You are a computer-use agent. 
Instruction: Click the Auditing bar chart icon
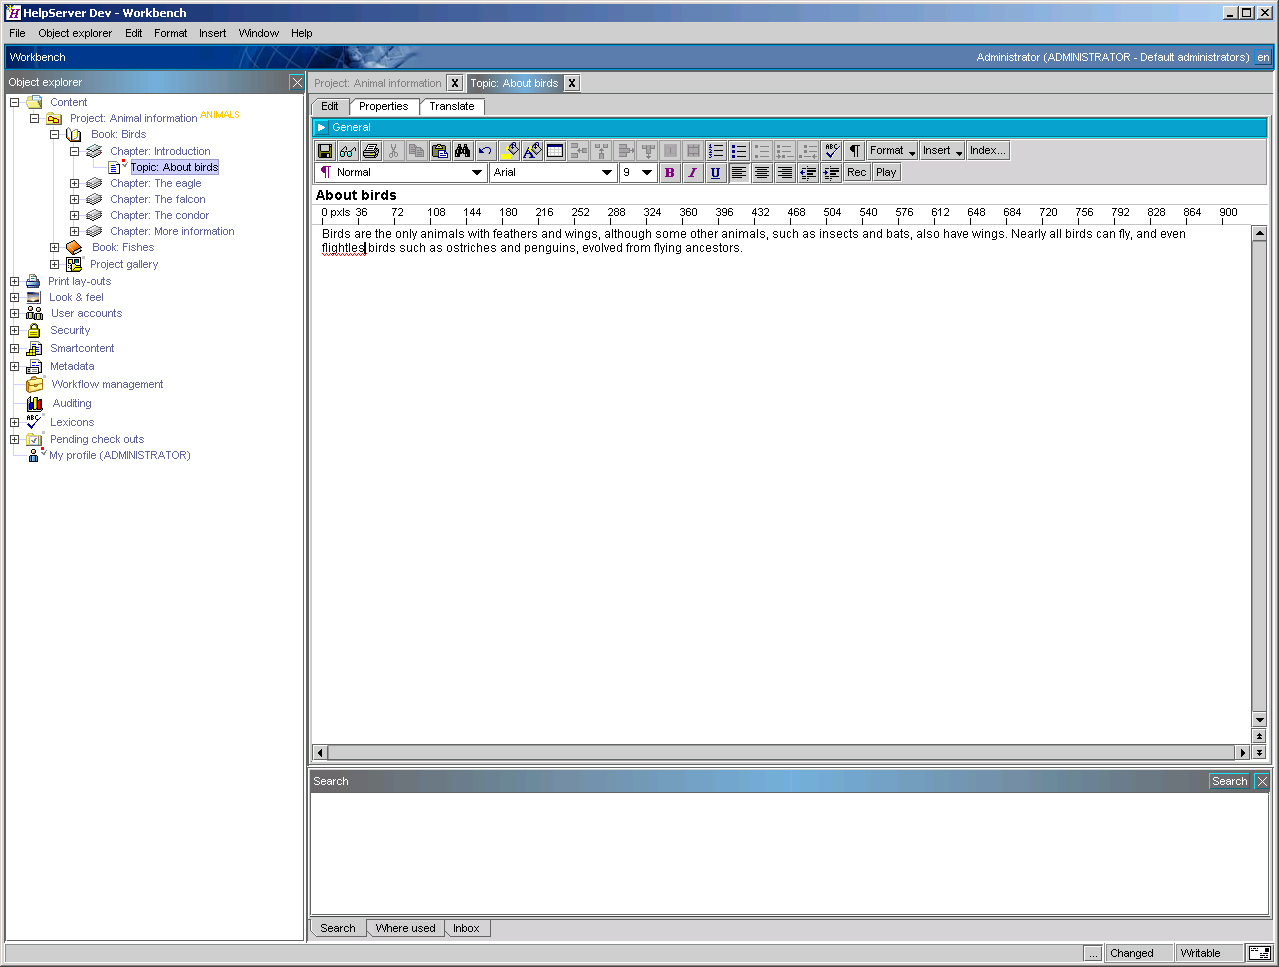click(x=35, y=403)
